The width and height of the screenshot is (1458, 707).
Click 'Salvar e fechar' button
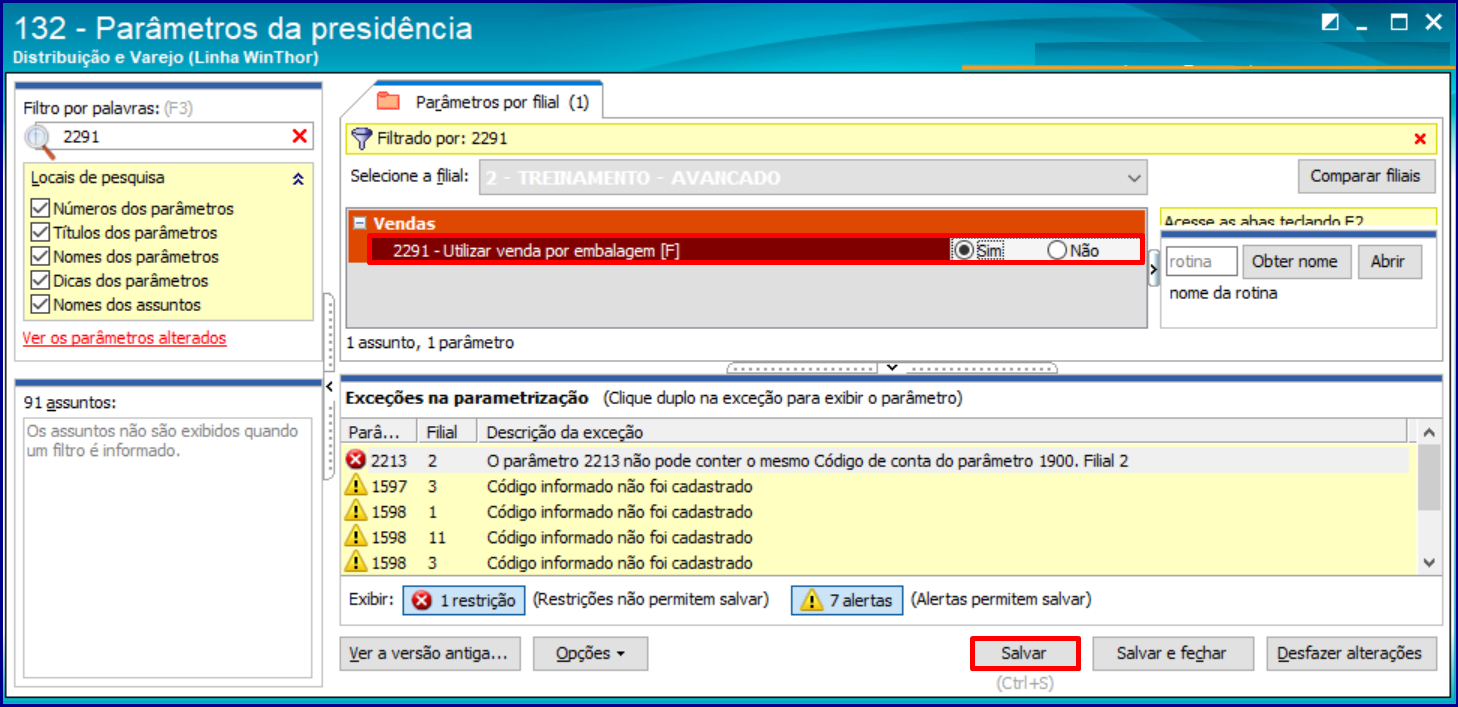pyautogui.click(x=1171, y=653)
